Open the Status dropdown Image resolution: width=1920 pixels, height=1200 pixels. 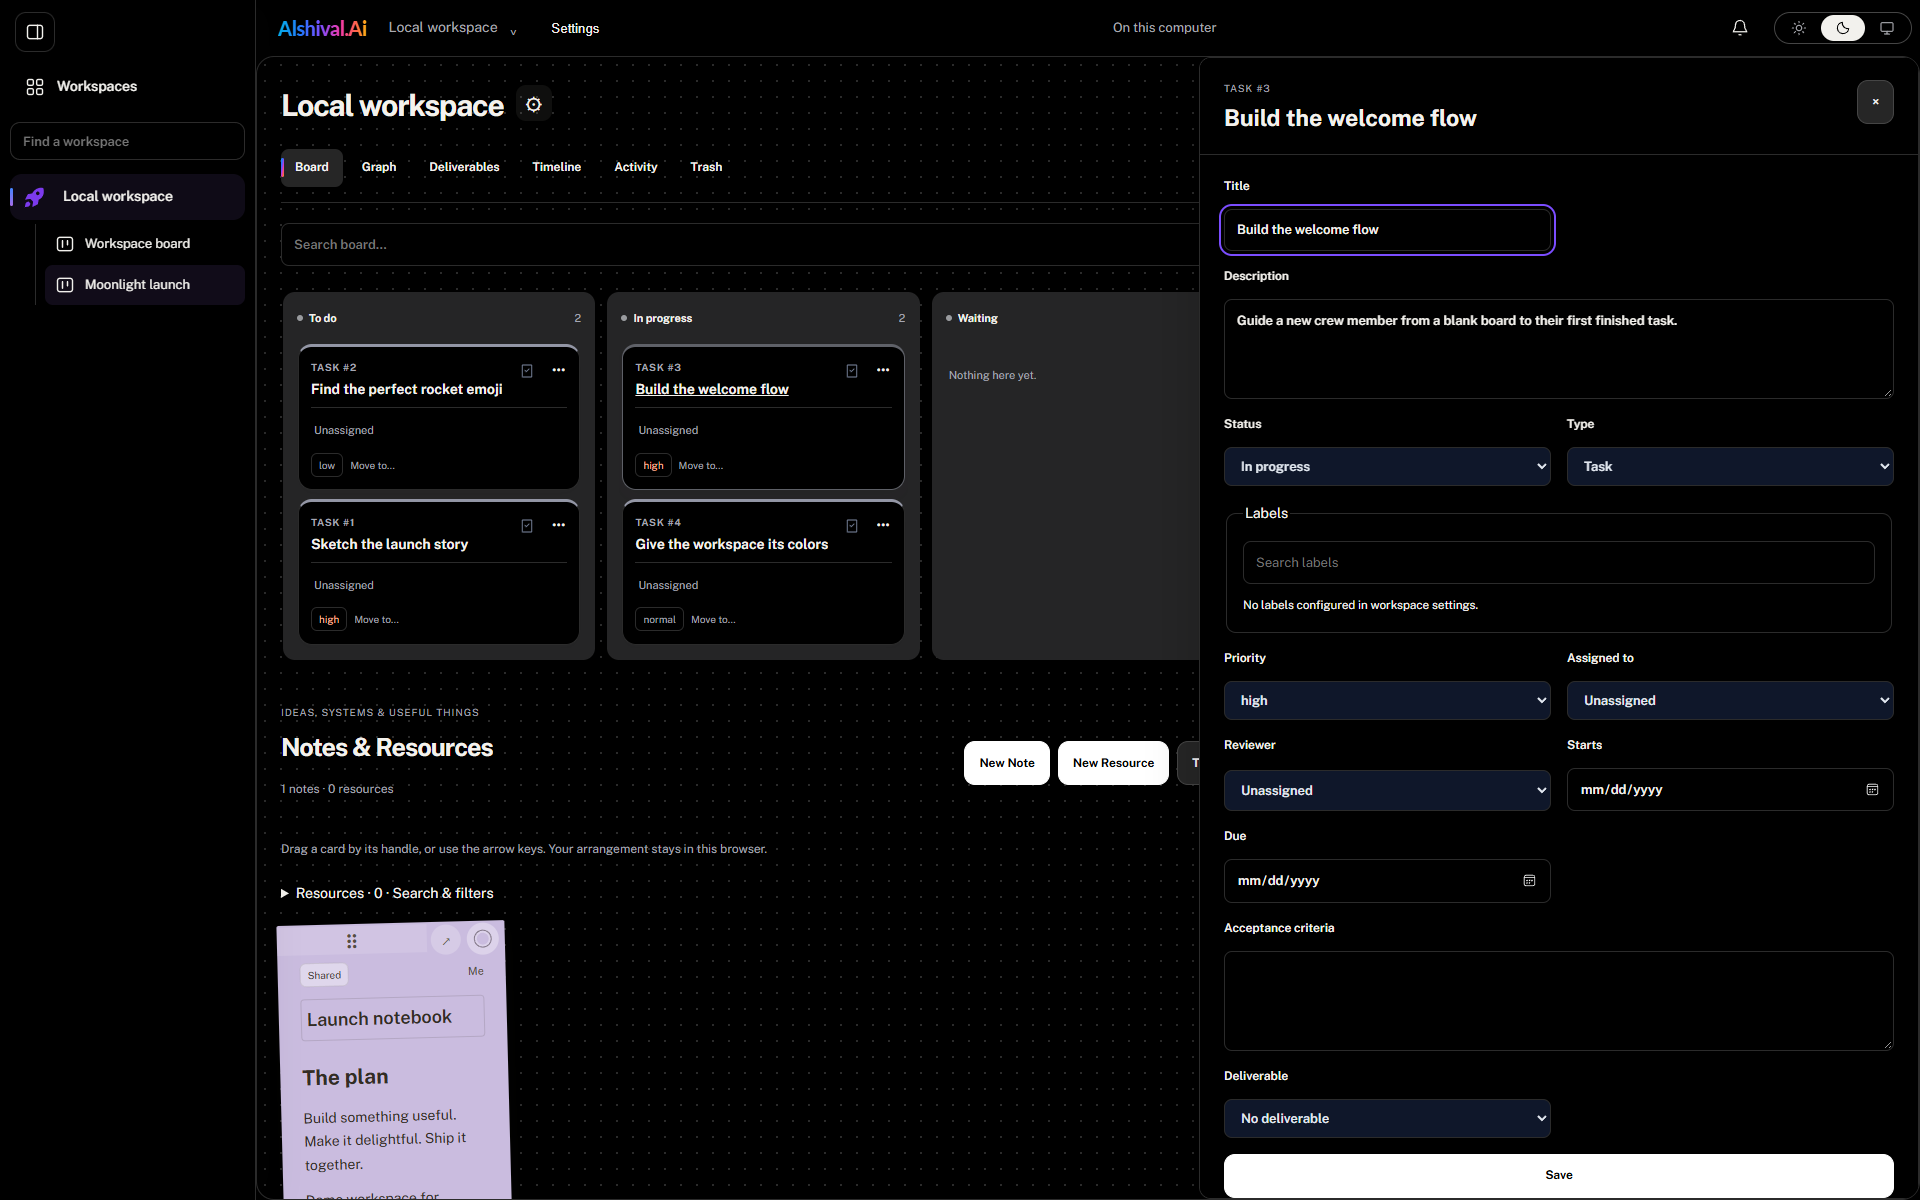[1387, 467]
